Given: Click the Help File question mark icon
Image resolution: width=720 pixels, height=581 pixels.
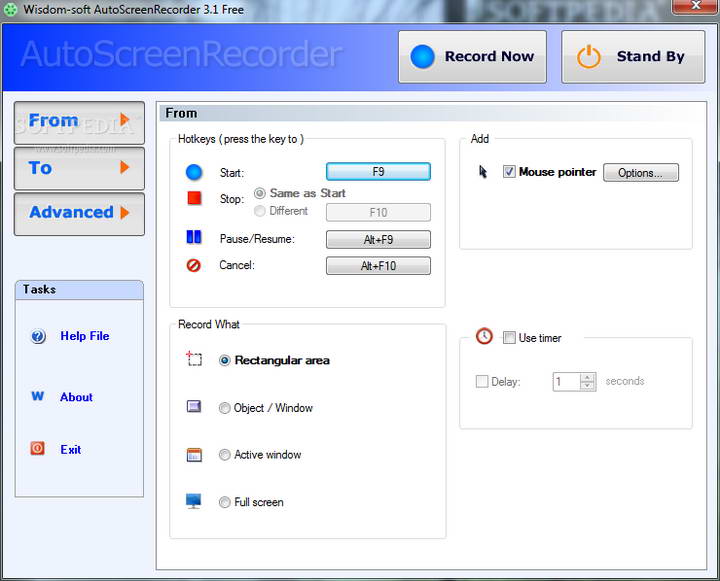Looking at the screenshot, I should (38, 336).
